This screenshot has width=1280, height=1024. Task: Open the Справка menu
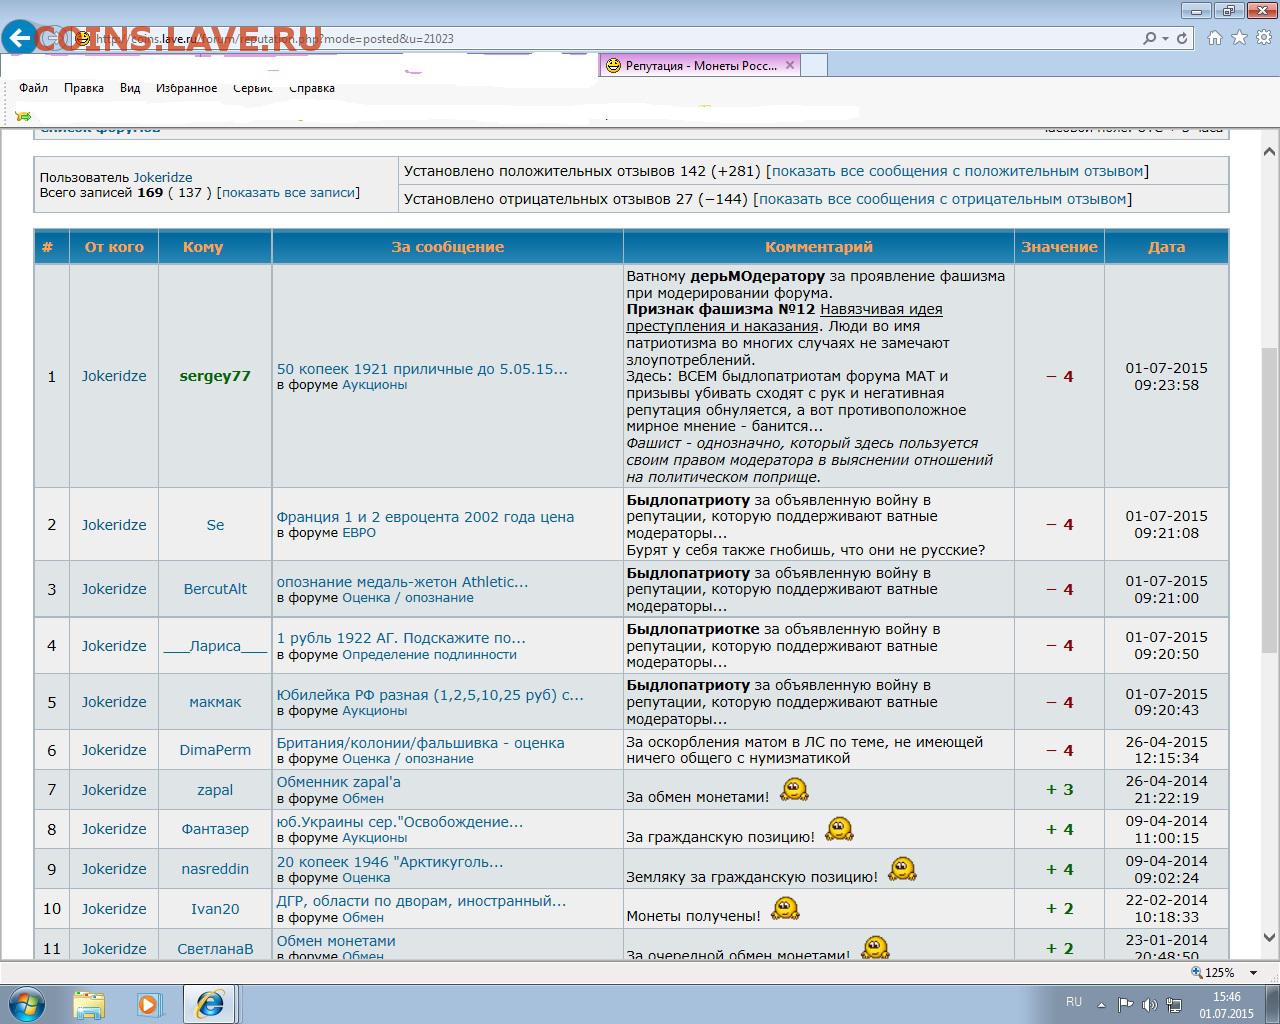312,88
